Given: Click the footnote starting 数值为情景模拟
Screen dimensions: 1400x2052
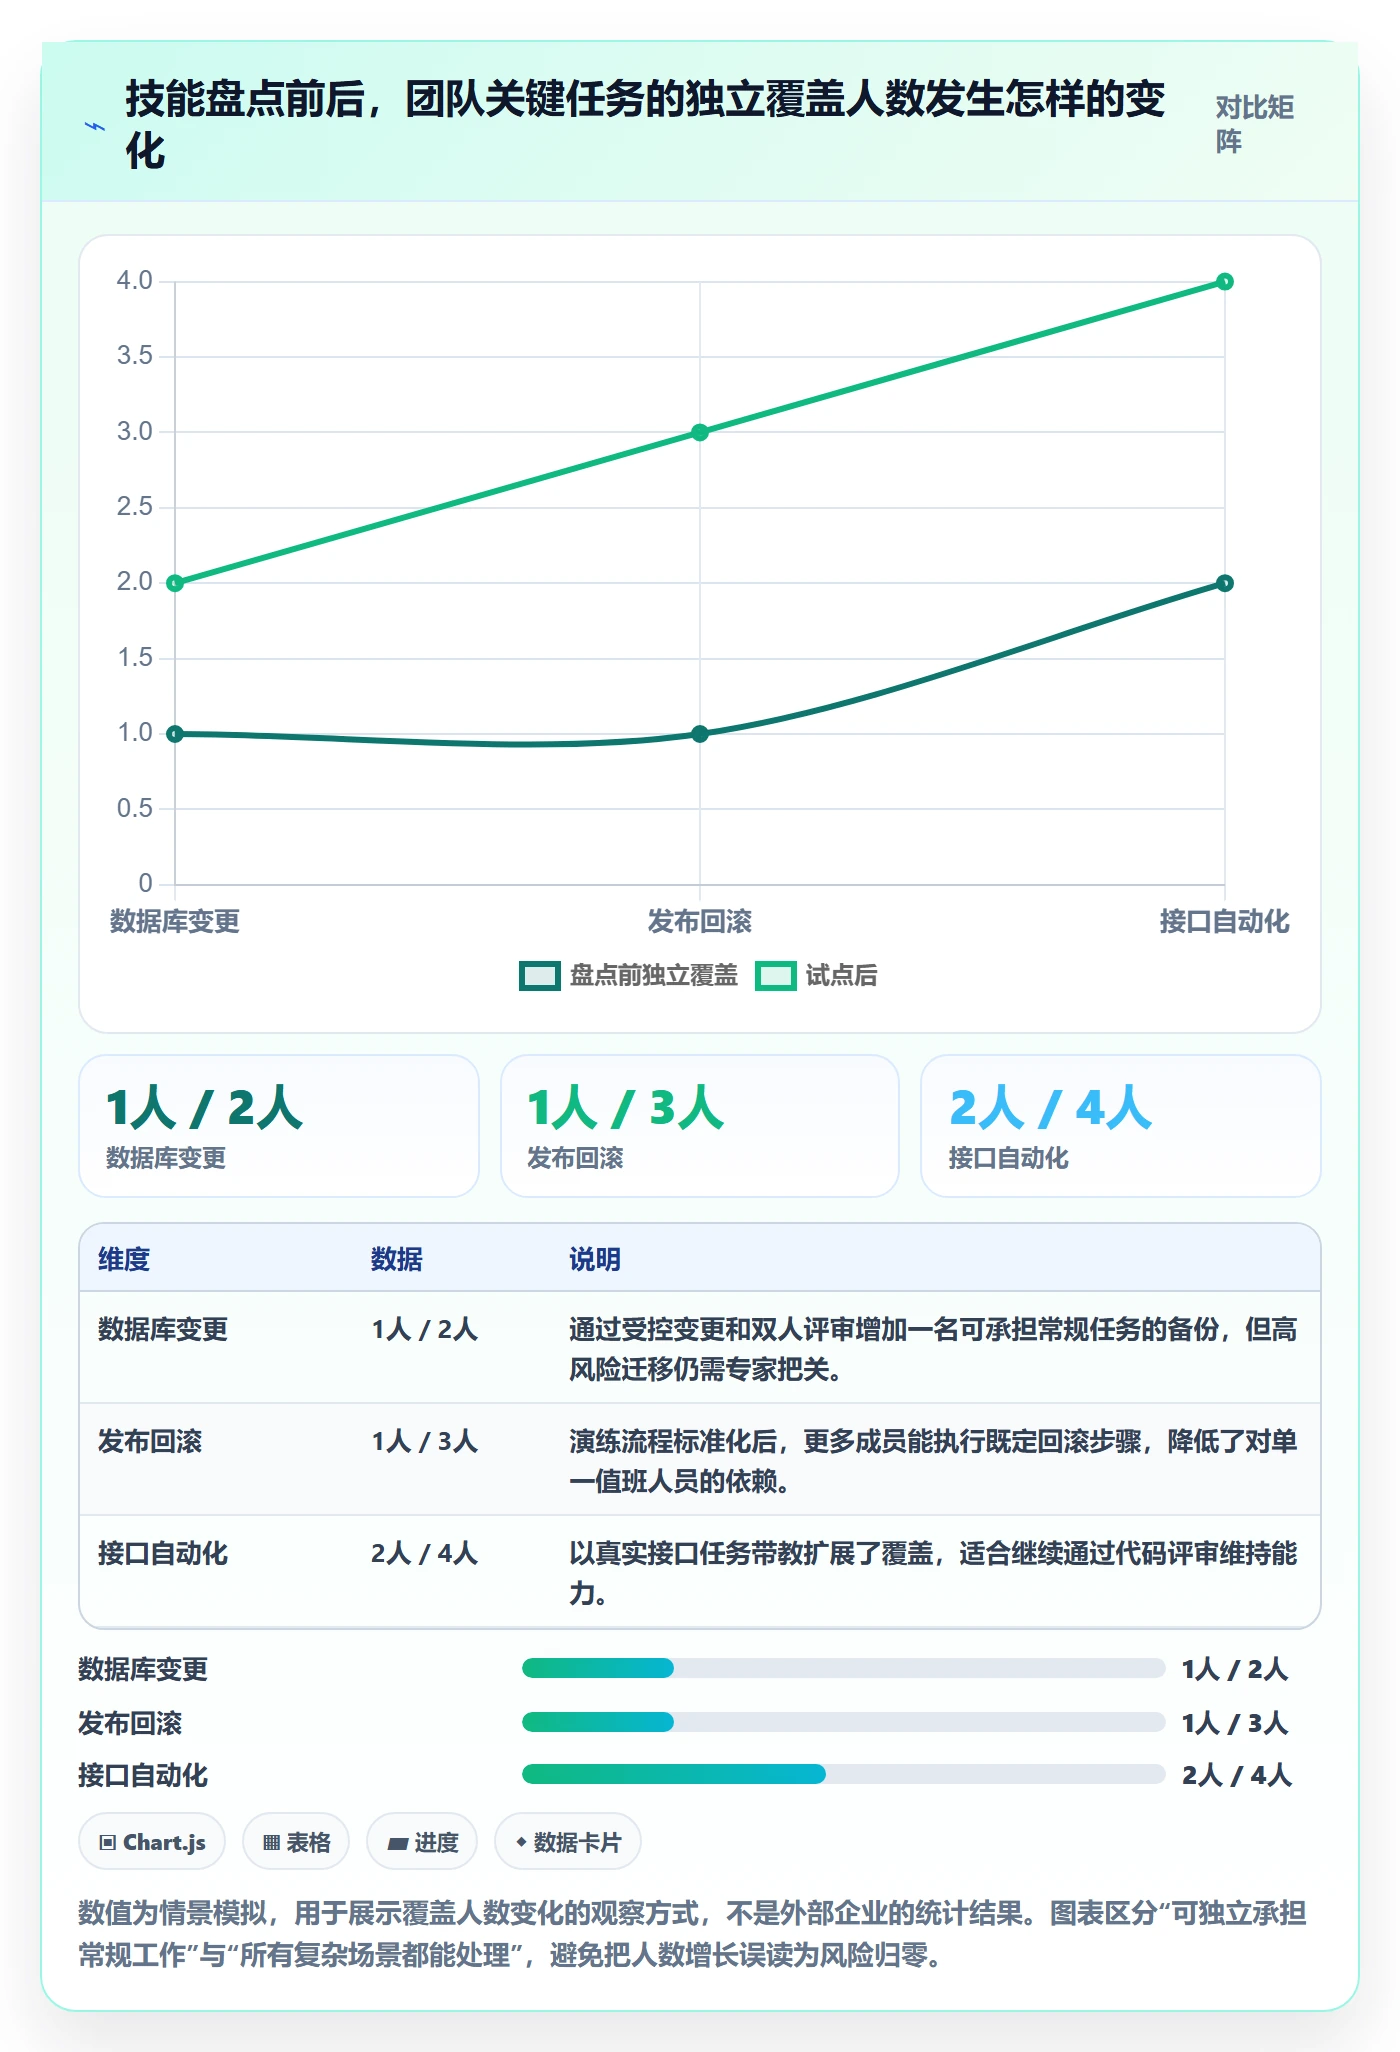Looking at the screenshot, I should point(692,1933).
